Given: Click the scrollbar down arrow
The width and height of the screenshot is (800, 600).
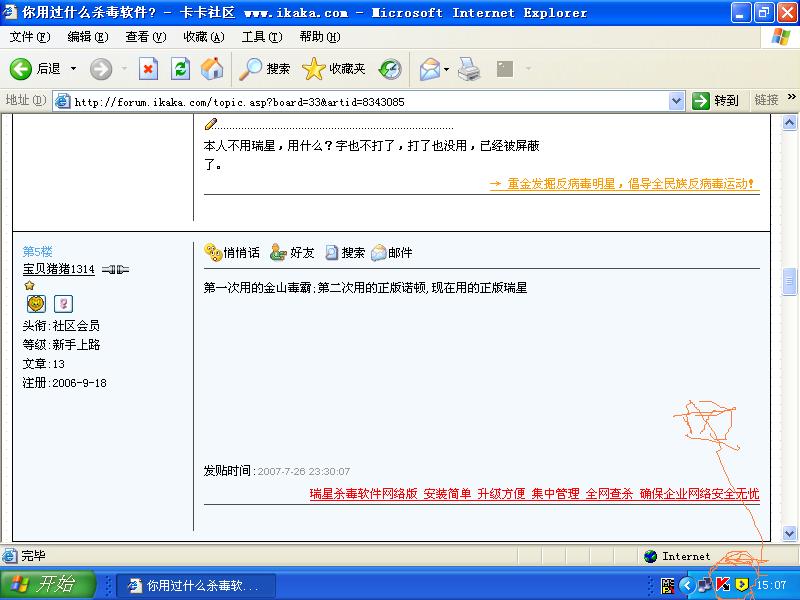Looking at the screenshot, I should [789, 534].
